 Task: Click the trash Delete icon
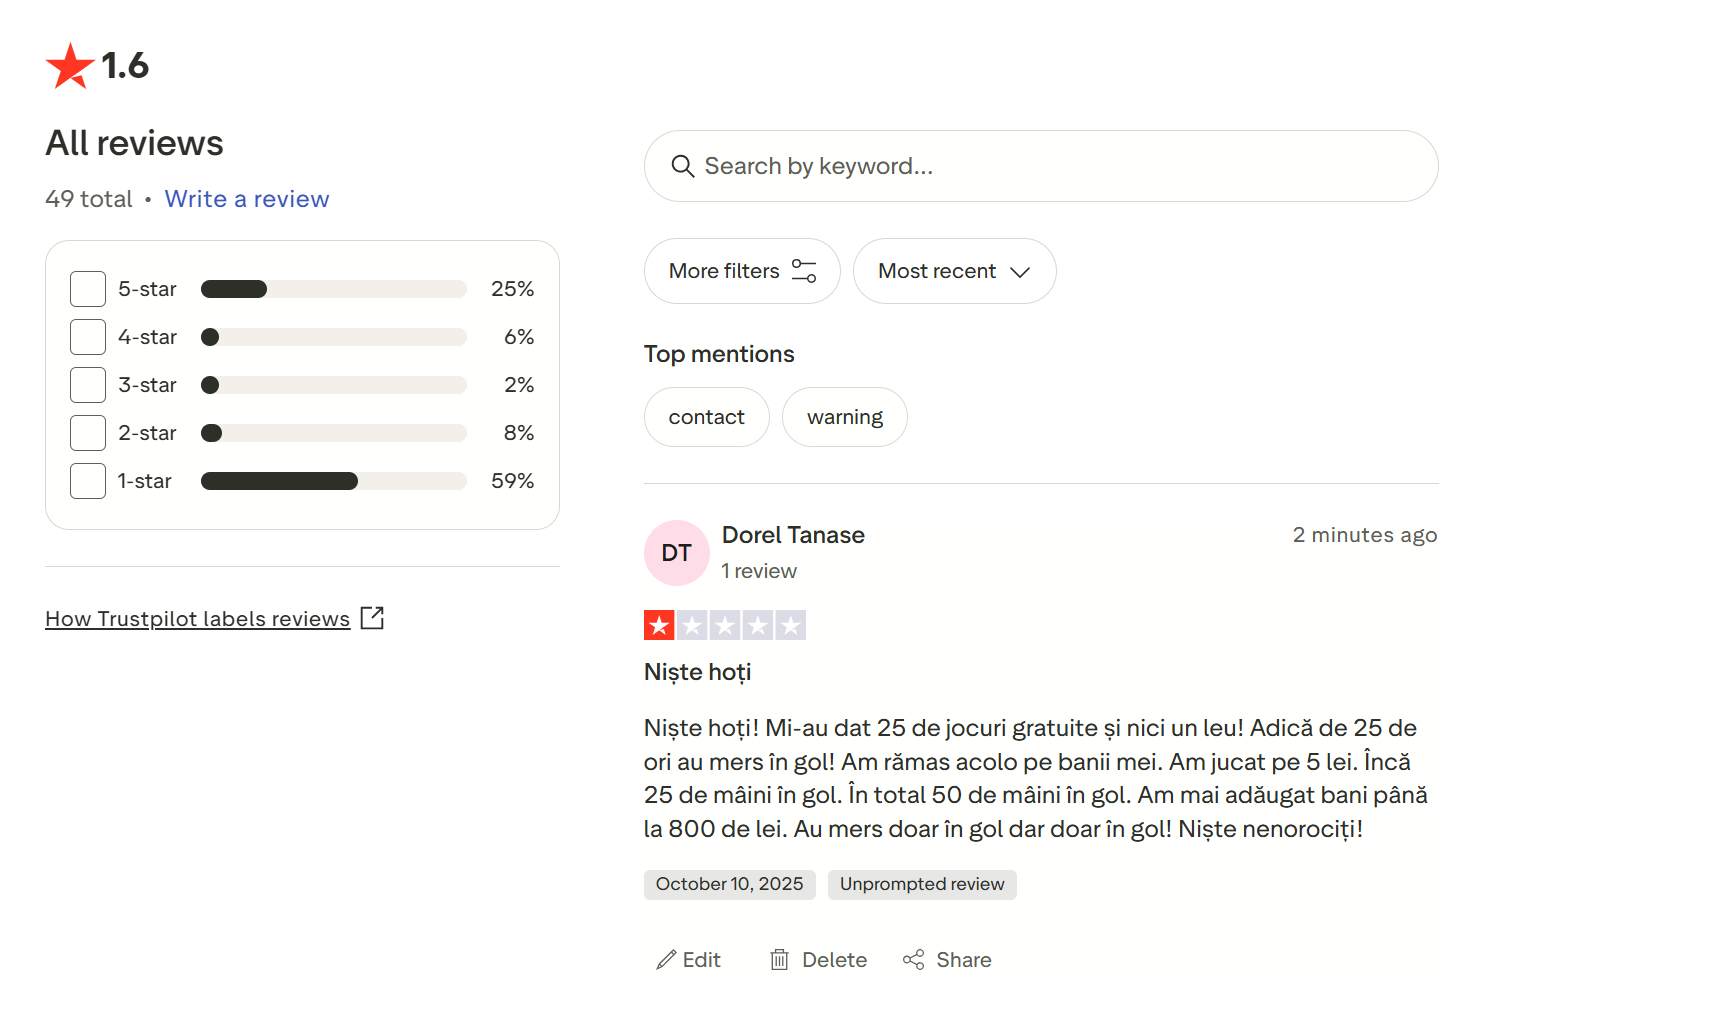[x=780, y=960]
